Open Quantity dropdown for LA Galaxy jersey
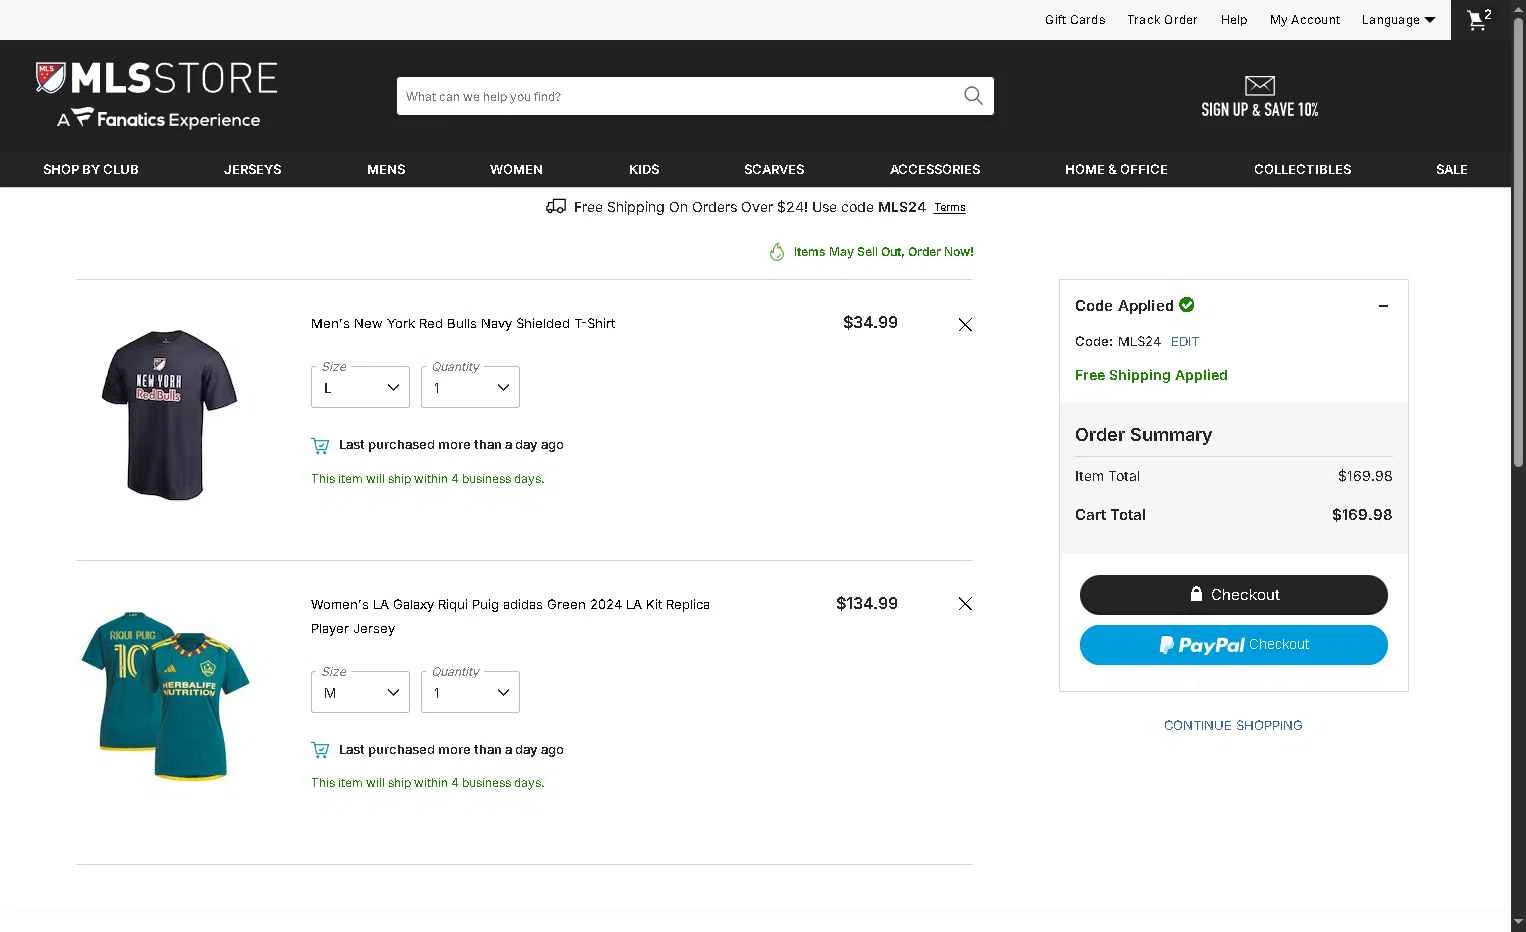The height and width of the screenshot is (932, 1526). 470,692
